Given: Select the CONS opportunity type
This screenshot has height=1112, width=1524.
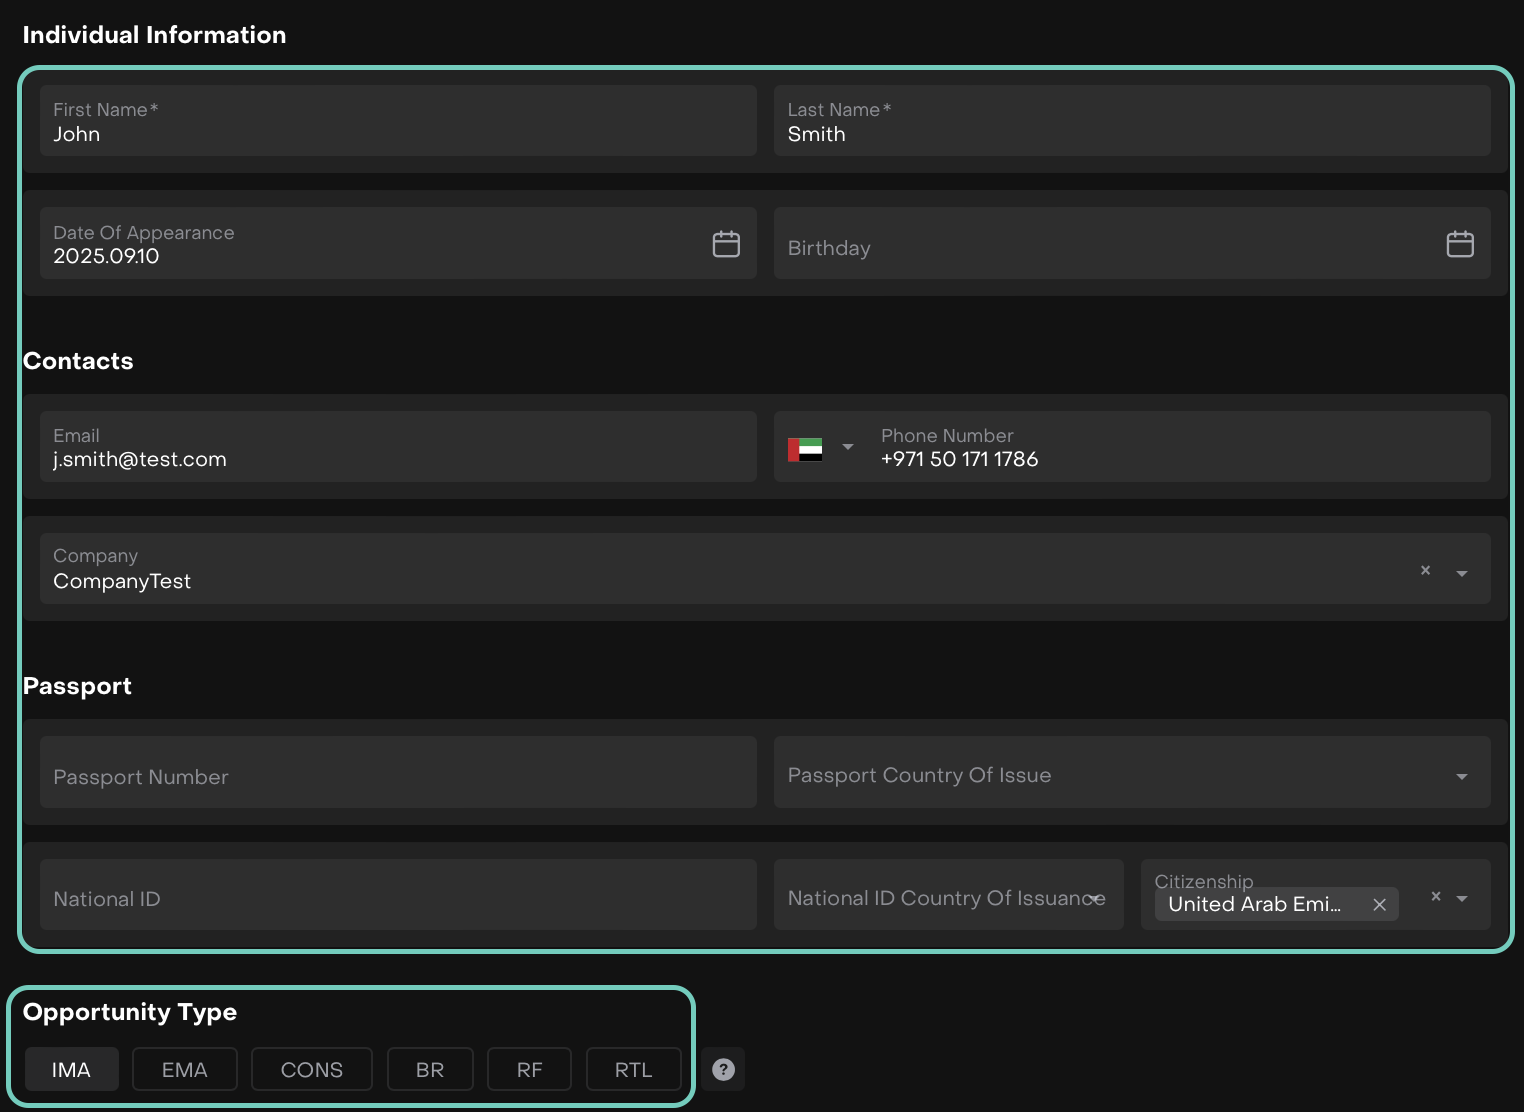Looking at the screenshot, I should click(x=311, y=1069).
